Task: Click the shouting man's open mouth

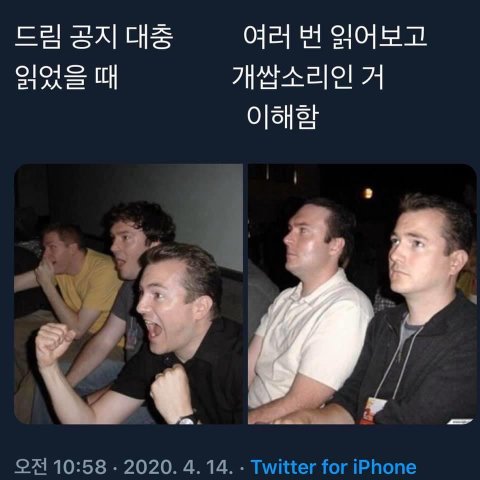Action: pyautogui.click(x=154, y=330)
